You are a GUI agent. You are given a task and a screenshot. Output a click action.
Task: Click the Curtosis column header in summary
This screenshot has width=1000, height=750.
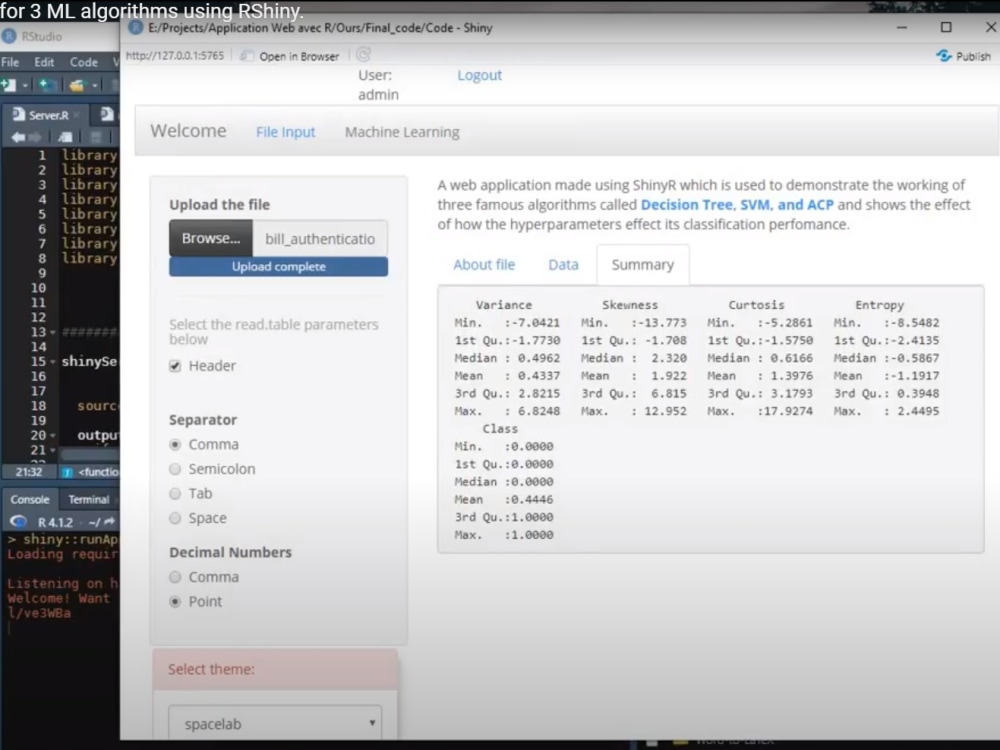point(756,305)
